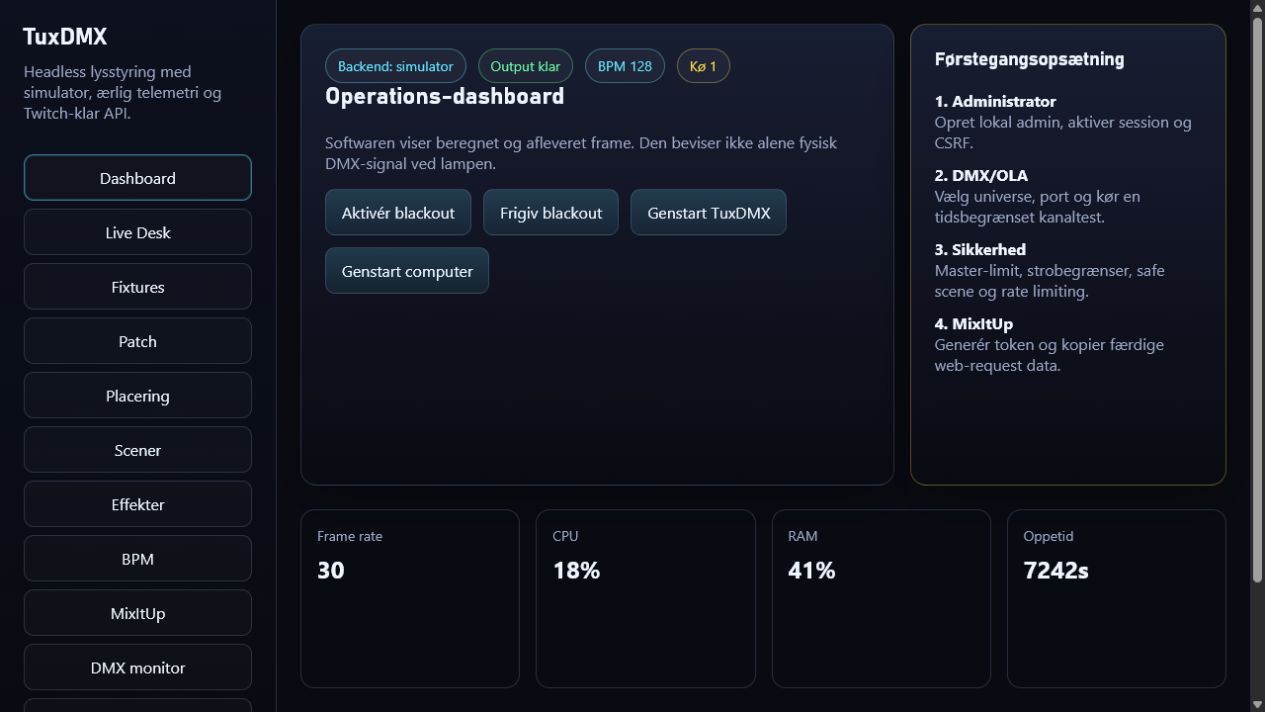
Task: Click the 2. DMX/OLA setup step
Action: (1067, 196)
